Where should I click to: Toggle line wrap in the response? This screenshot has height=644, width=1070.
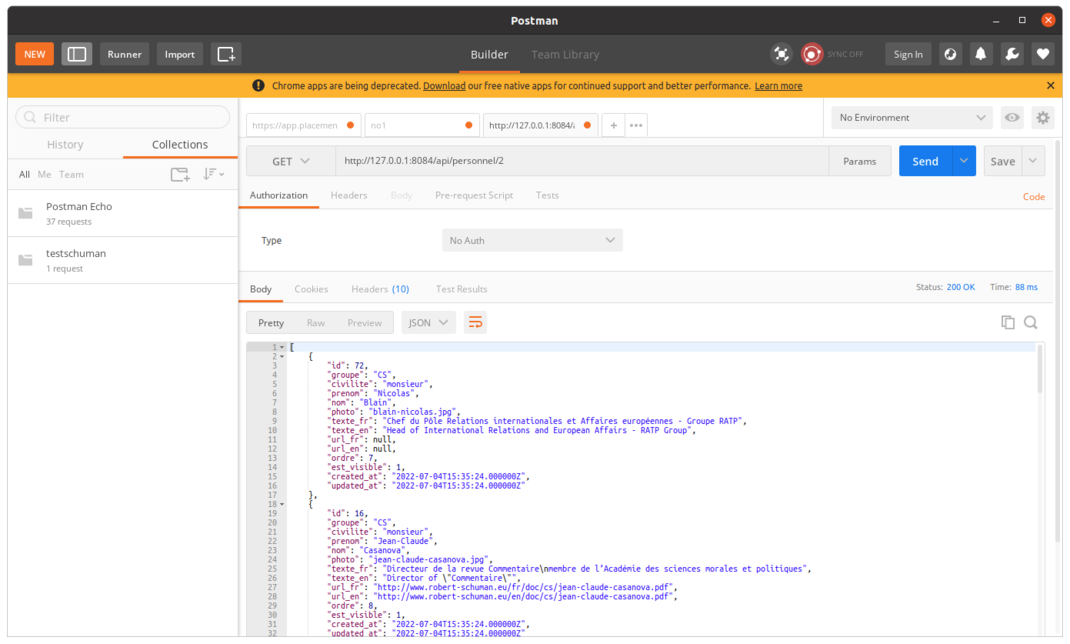click(475, 322)
